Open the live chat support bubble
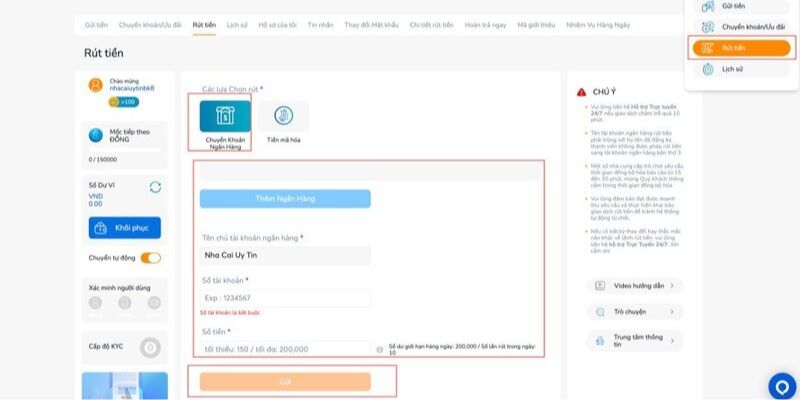 tap(782, 387)
